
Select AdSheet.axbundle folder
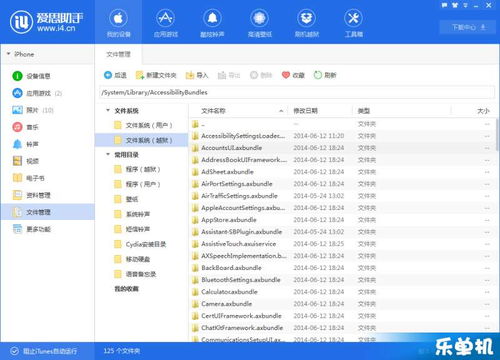342,172
